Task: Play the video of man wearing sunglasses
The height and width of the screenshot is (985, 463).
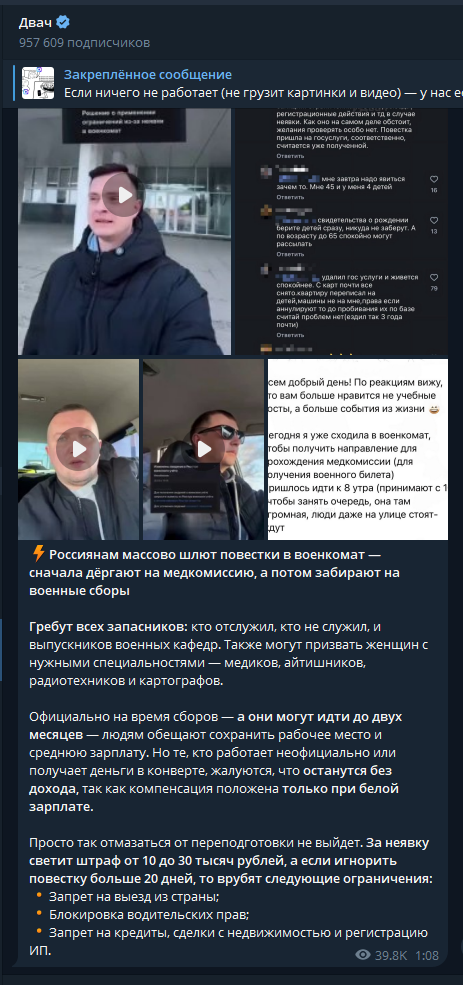Action: pos(204,449)
